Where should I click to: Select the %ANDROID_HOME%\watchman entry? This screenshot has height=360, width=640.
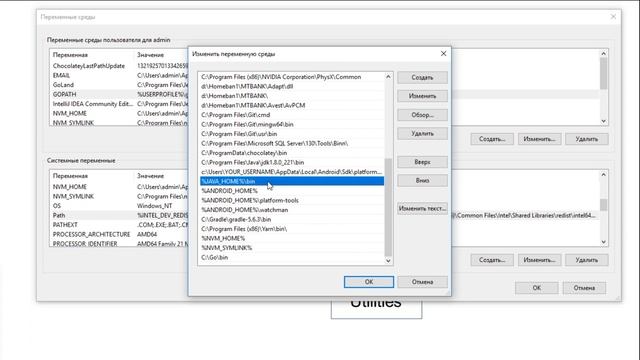point(292,210)
